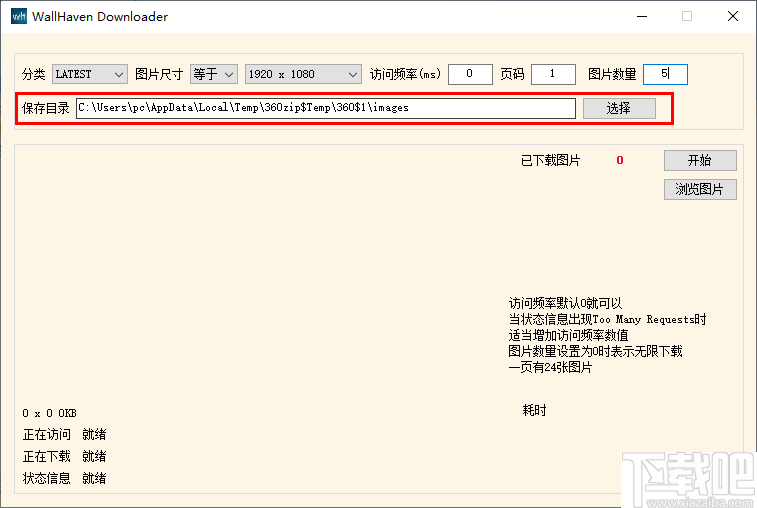Screen dimensions: 757x508
Task: Open the 分类 LATEST category dropdown
Action: (90, 74)
